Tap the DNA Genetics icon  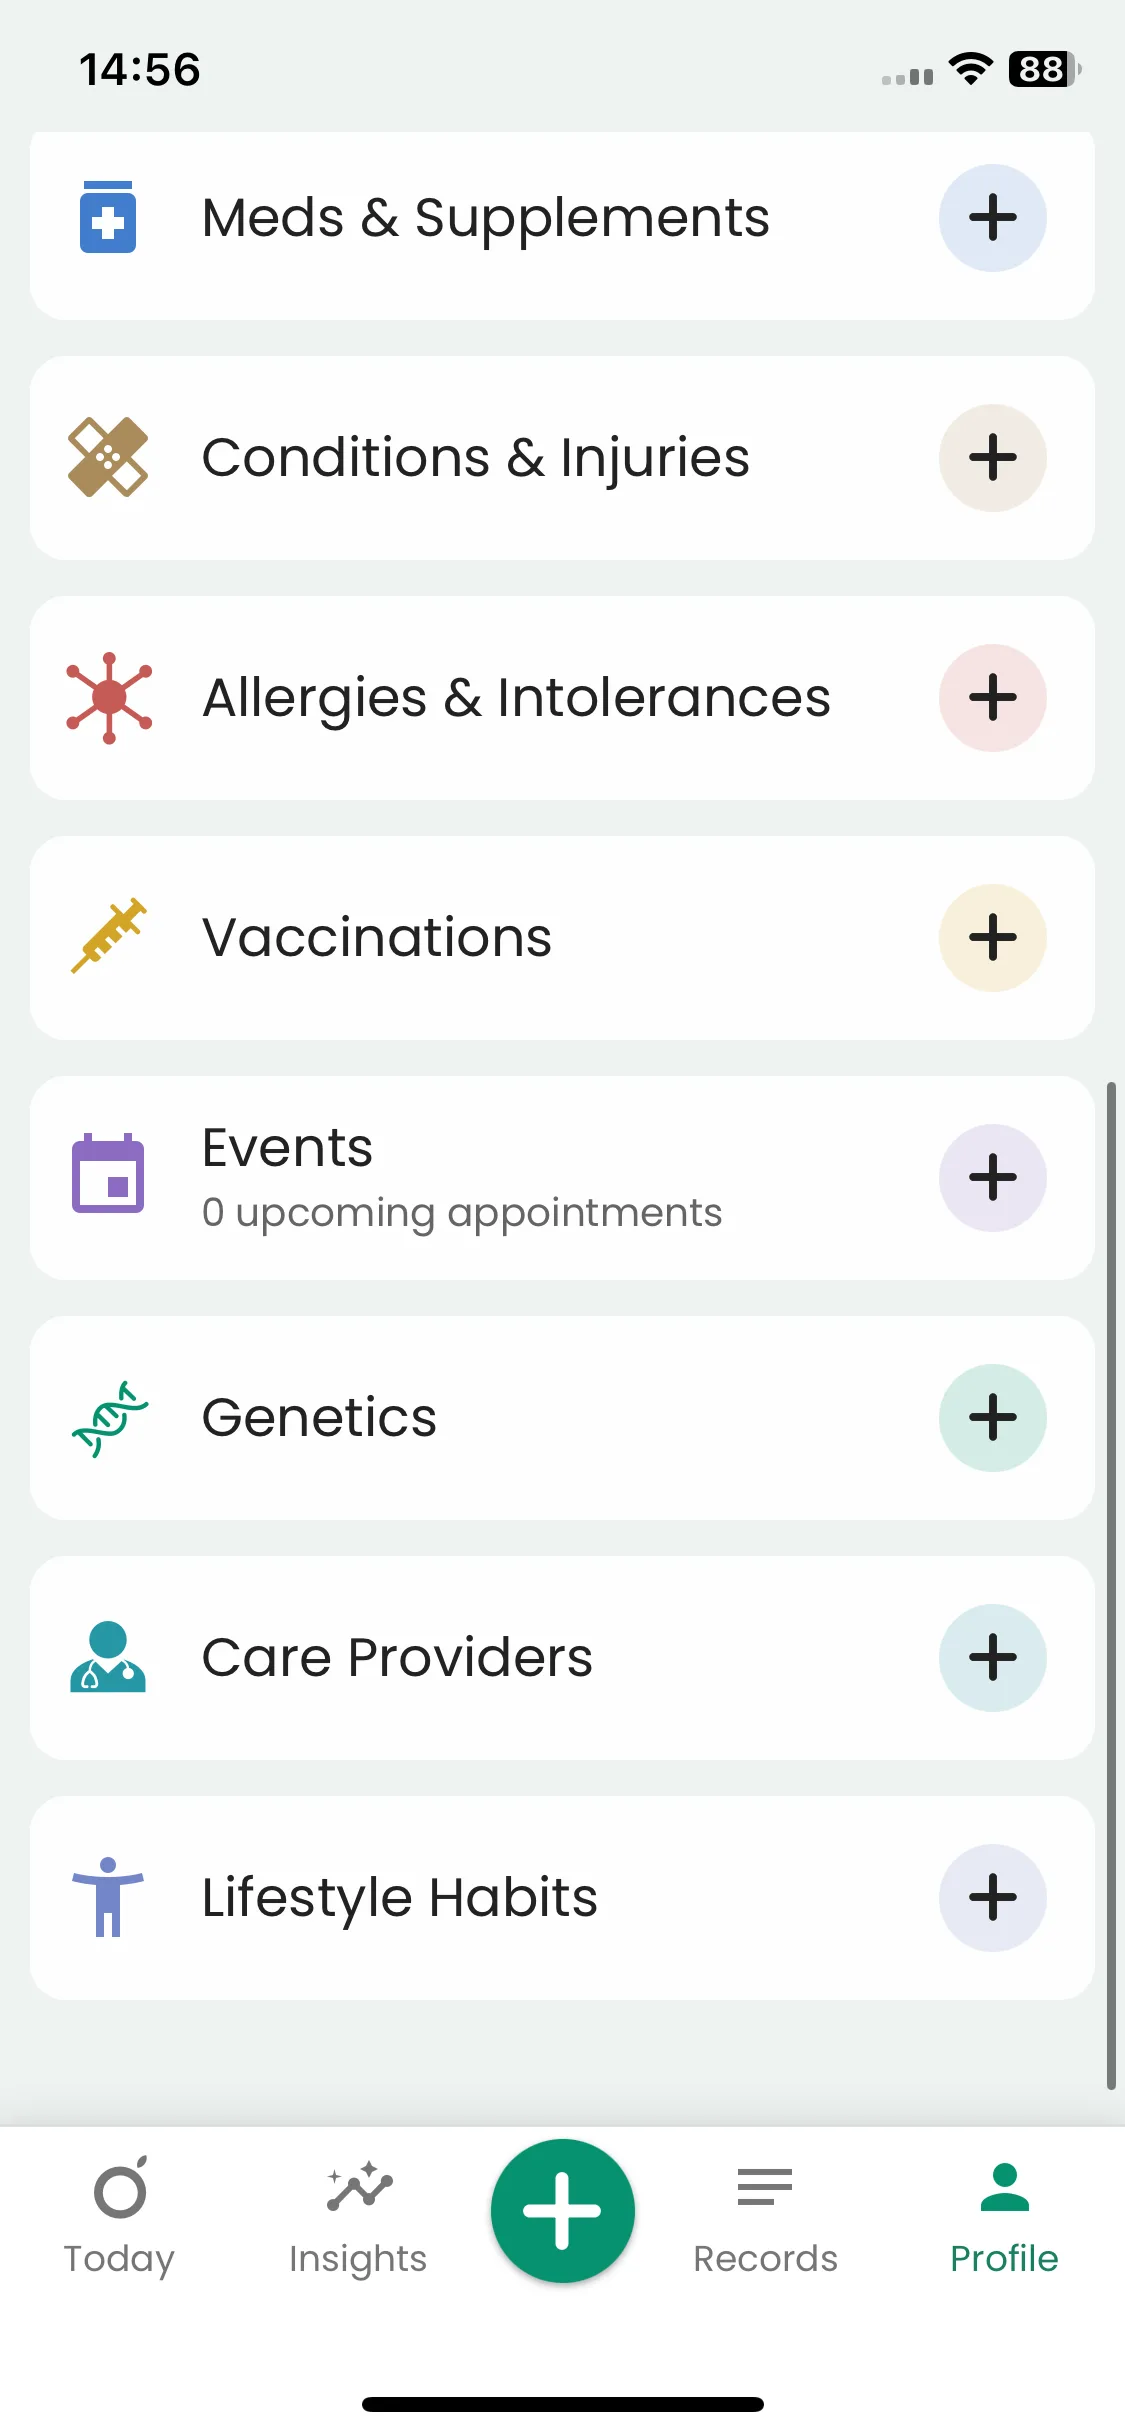(109, 1418)
